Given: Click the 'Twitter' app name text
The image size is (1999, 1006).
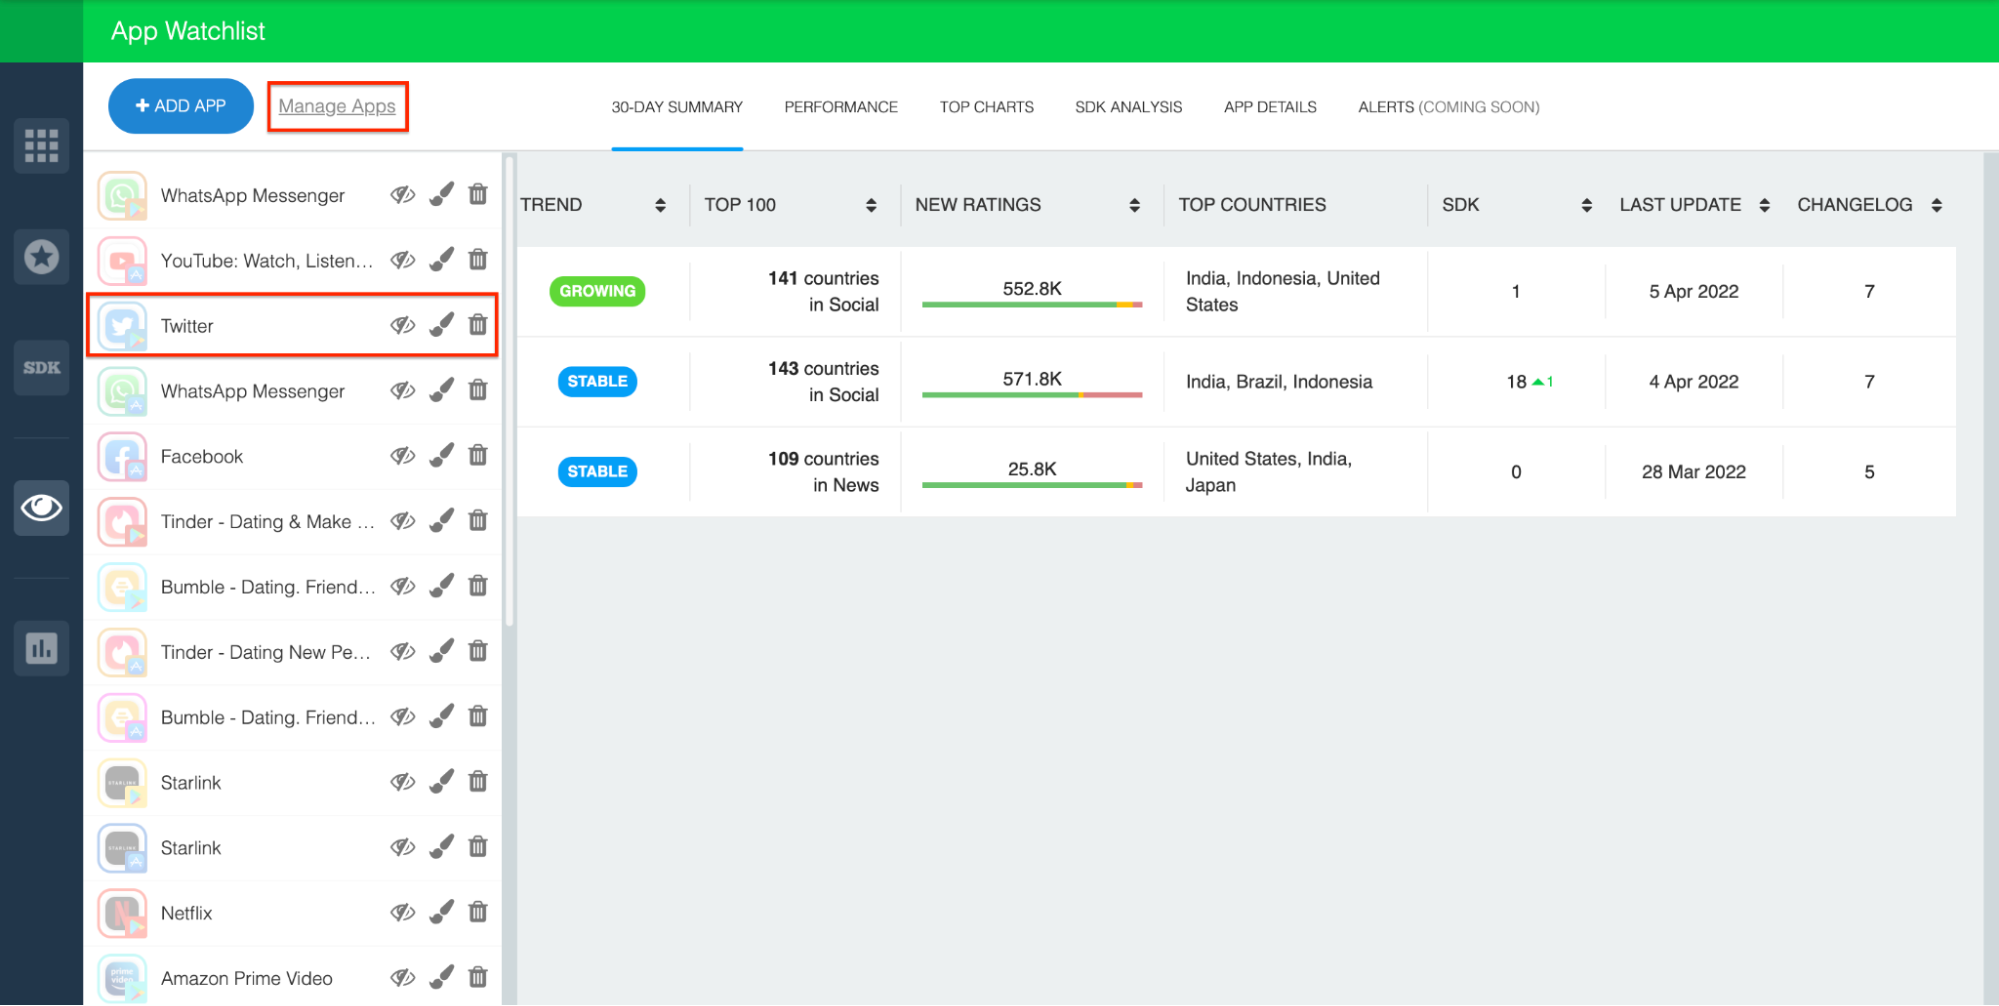Looking at the screenshot, I should [187, 326].
